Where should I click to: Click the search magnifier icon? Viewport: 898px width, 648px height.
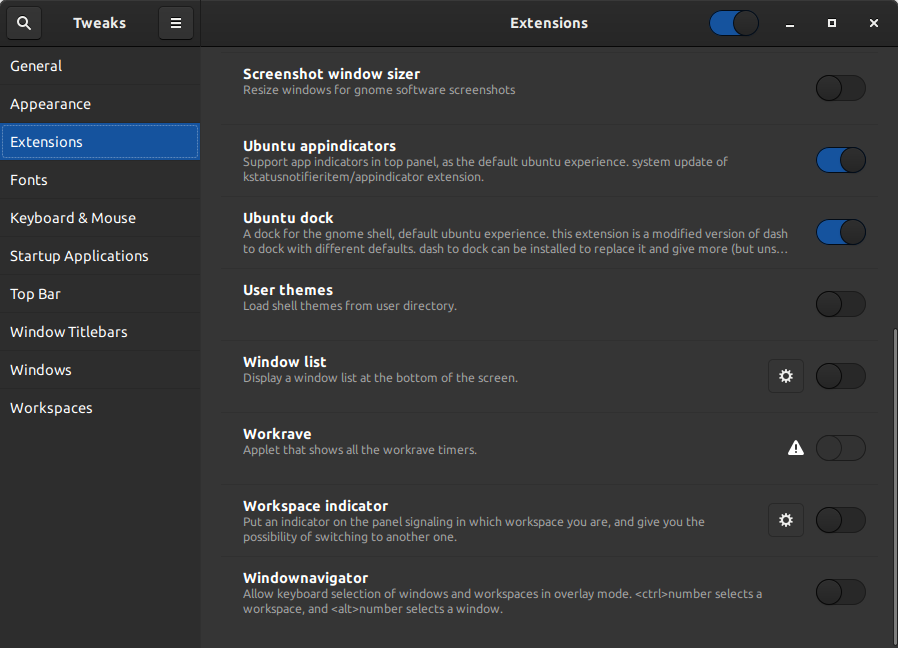tap(24, 23)
